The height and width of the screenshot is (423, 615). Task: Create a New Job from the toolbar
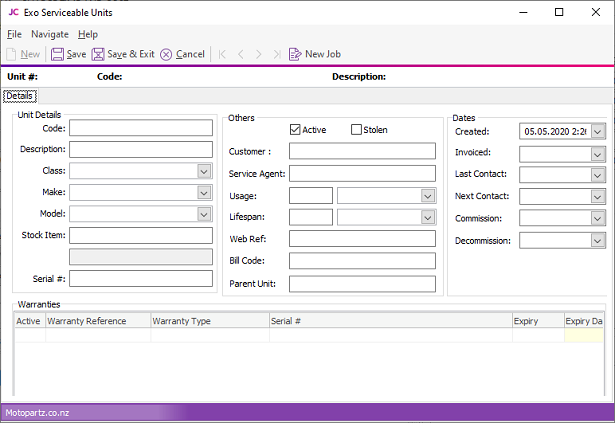click(x=314, y=54)
